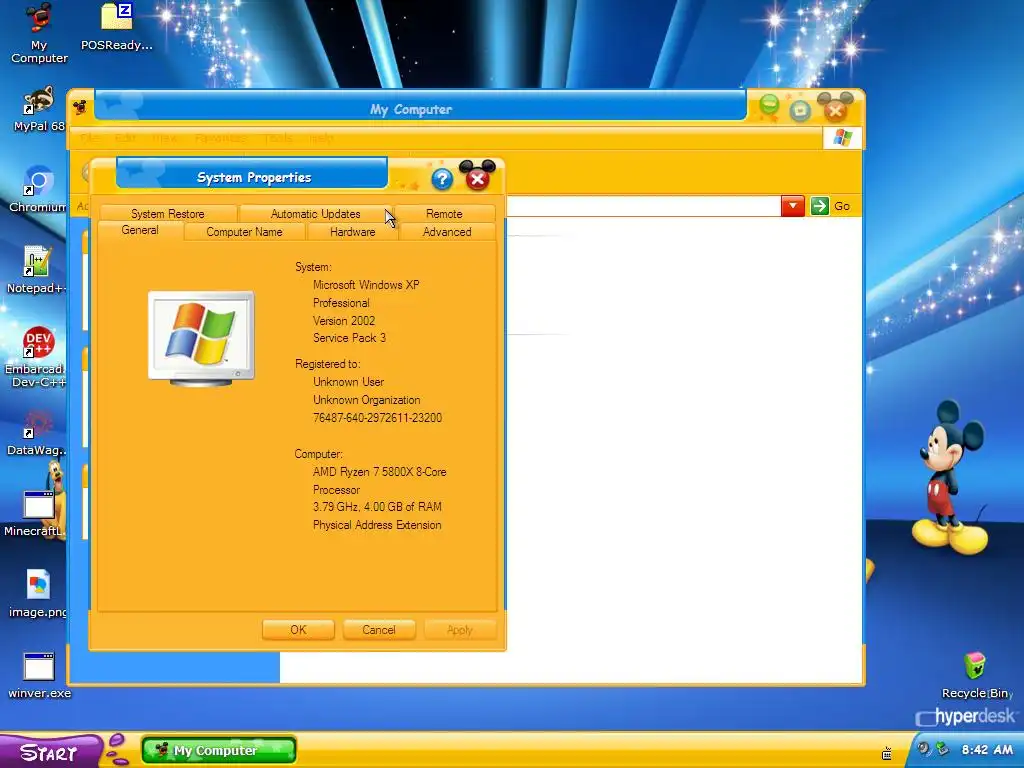Switch to the Advanced tab
Image resolution: width=1024 pixels, height=768 pixels.
tap(447, 232)
